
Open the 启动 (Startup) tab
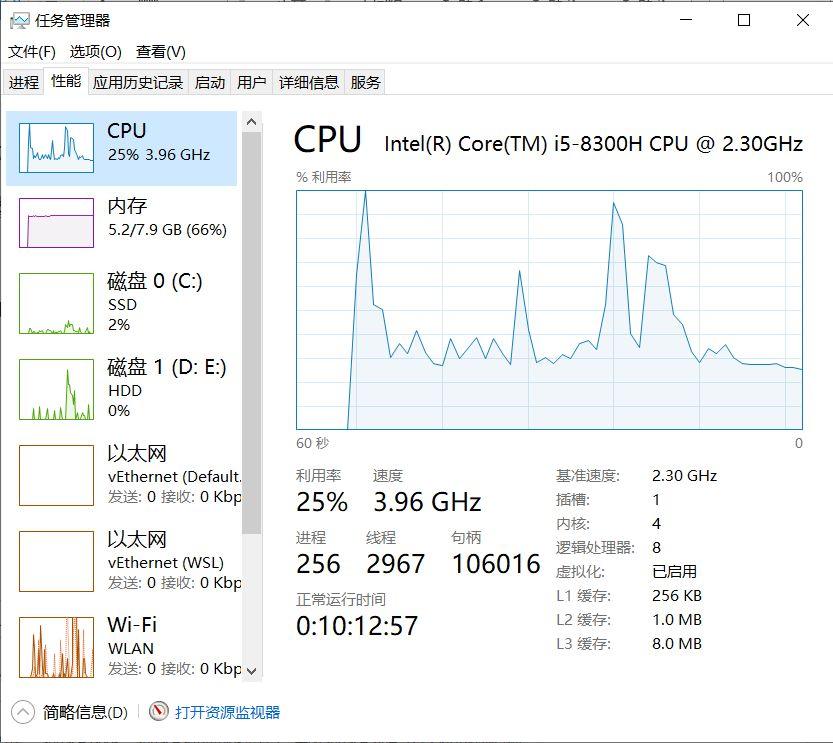pyautogui.click(x=209, y=82)
